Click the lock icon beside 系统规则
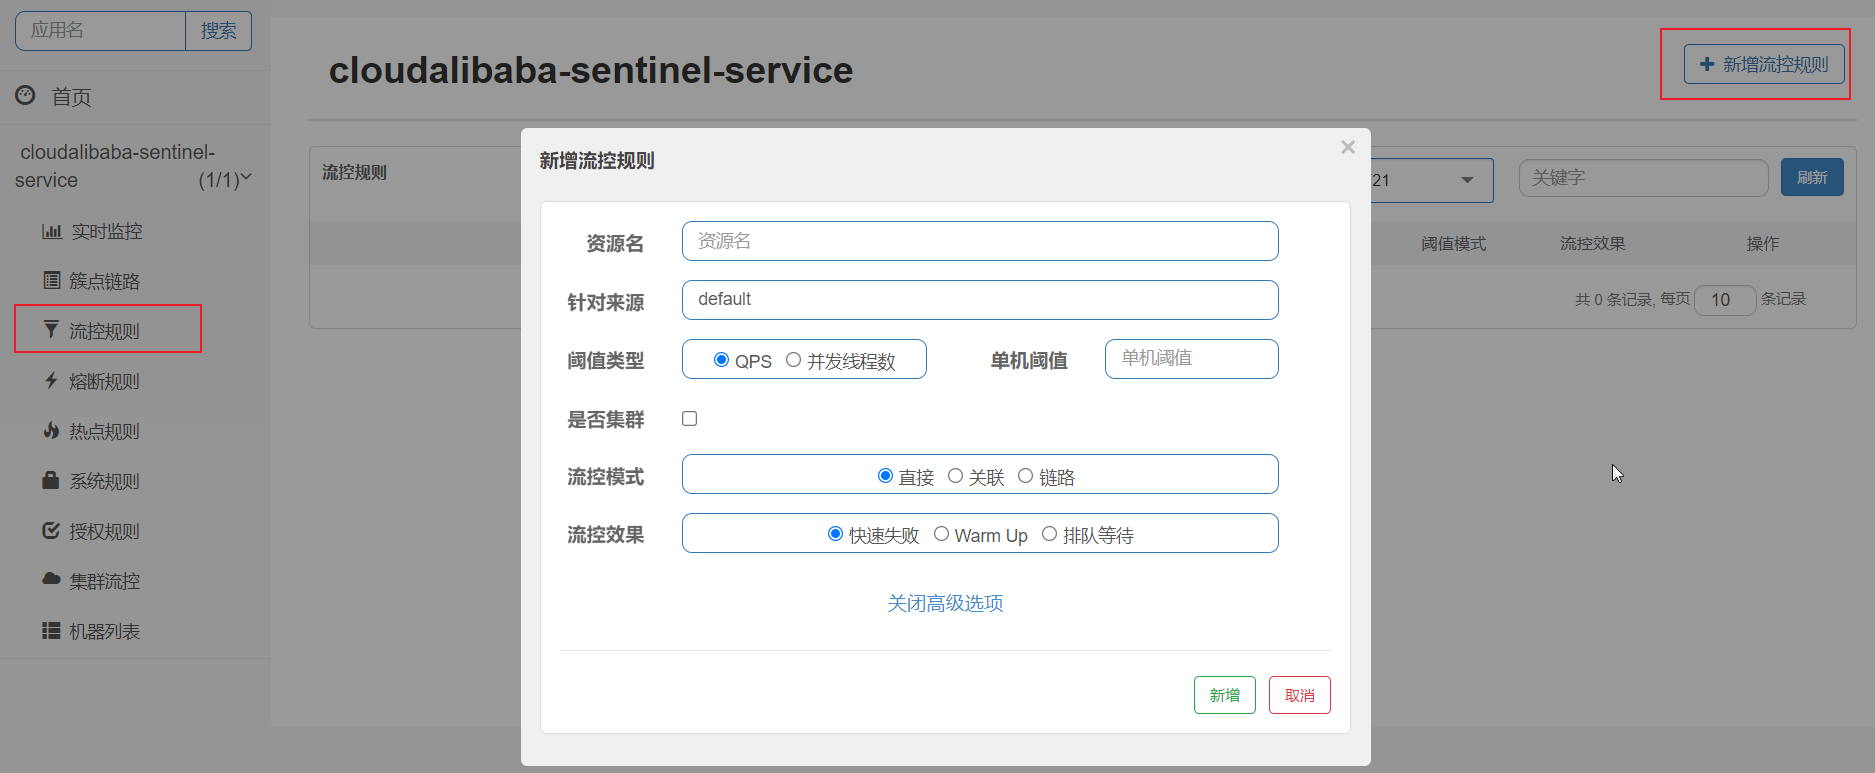1875x773 pixels. (x=51, y=480)
